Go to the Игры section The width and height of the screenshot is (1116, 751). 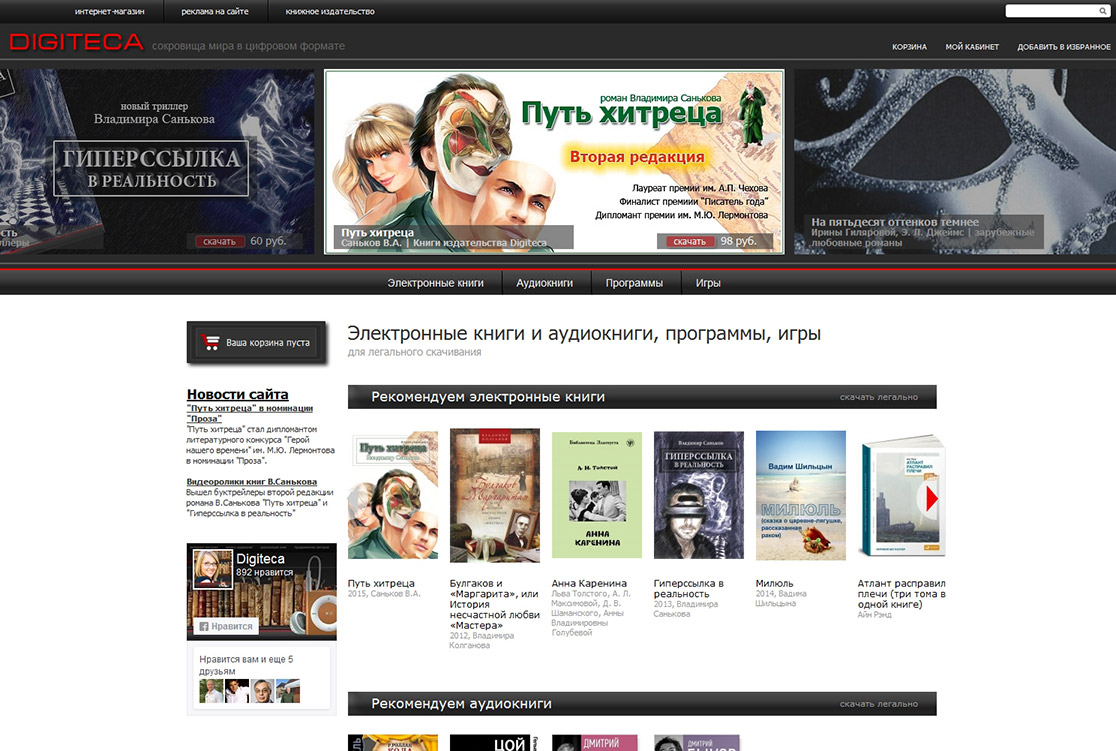[708, 283]
